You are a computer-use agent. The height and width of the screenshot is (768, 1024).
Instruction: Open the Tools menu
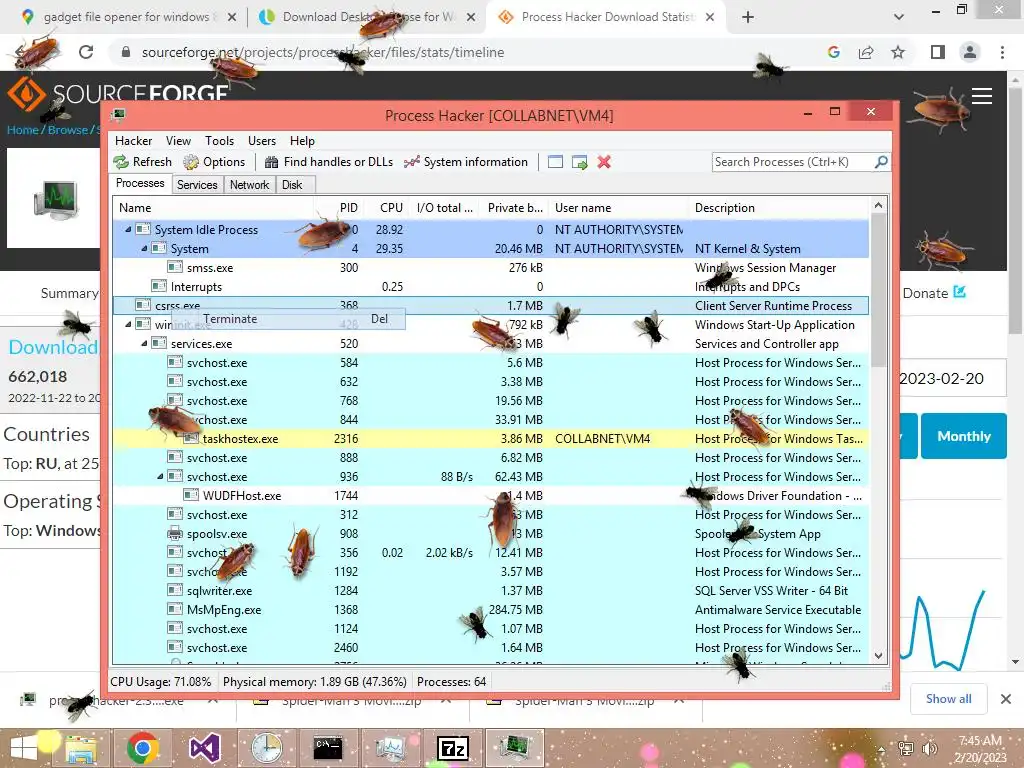219,140
